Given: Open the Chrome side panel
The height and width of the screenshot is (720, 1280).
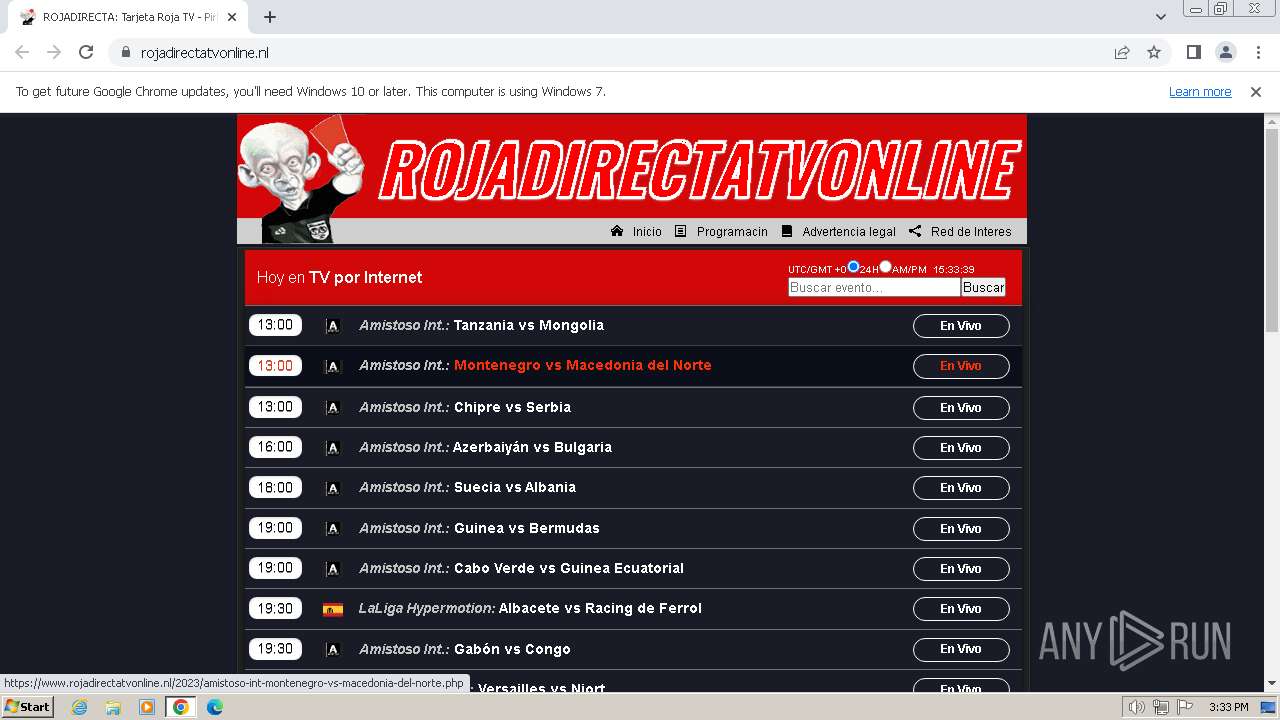Looking at the screenshot, I should point(1193,53).
